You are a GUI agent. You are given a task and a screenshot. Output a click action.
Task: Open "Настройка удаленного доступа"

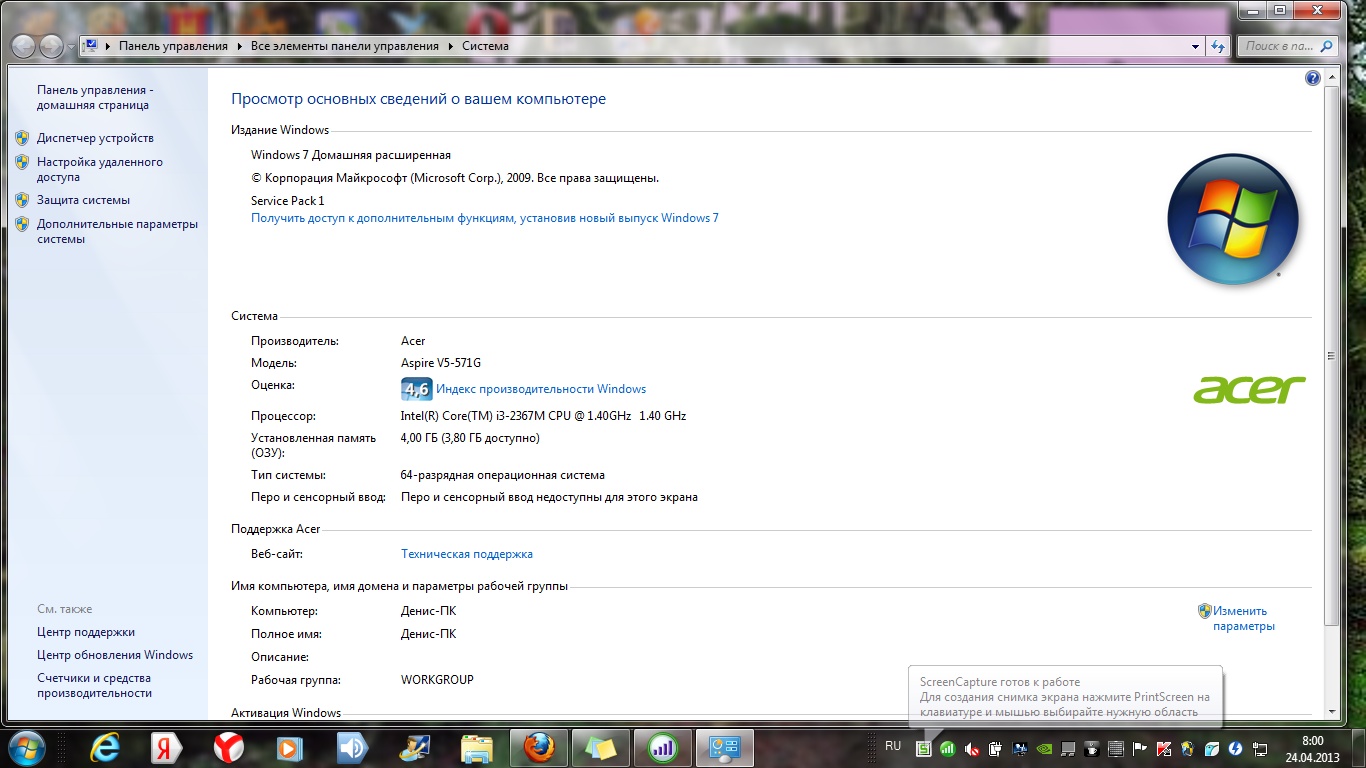click(x=100, y=169)
